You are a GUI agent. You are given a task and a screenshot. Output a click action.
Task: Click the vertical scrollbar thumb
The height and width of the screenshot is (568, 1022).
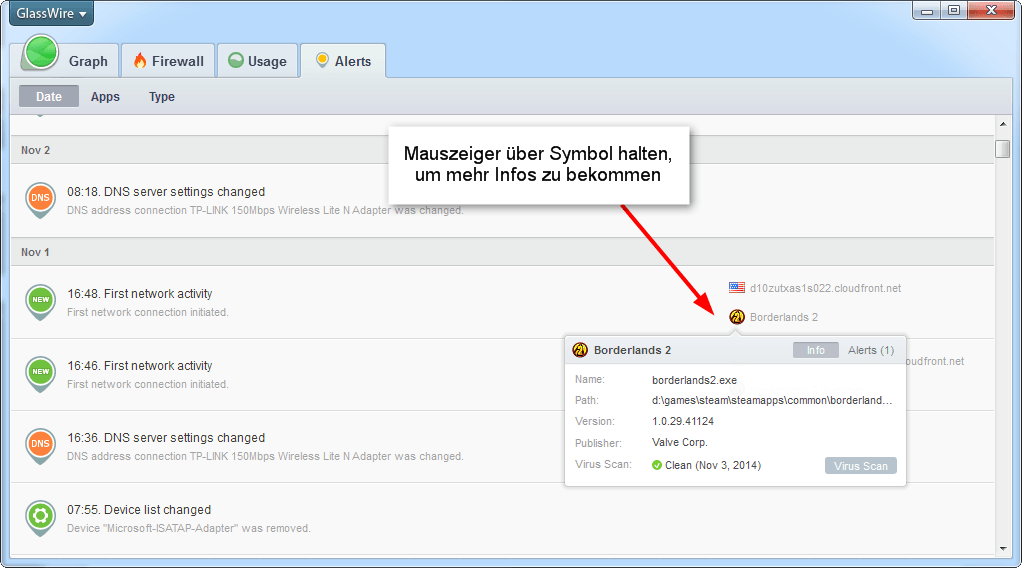(1002, 149)
